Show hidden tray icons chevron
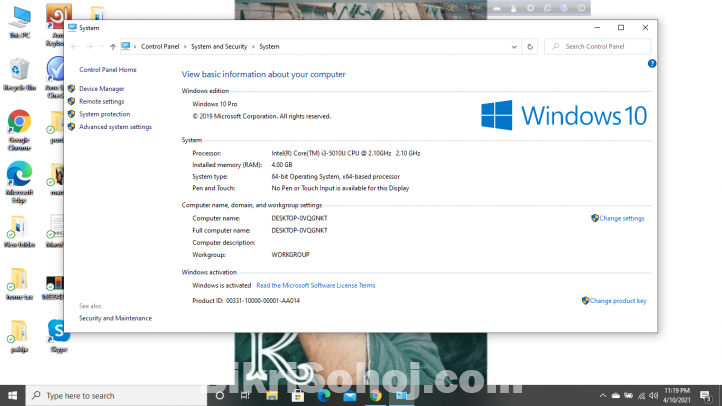 tap(602, 395)
